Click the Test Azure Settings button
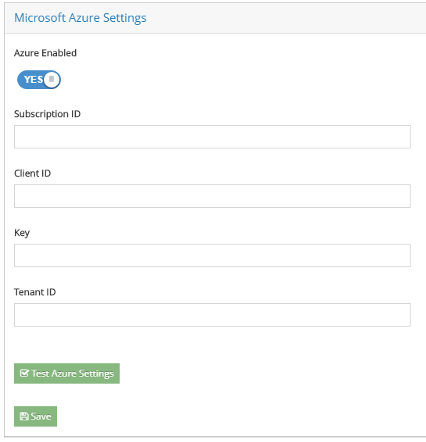The image size is (426, 442). coord(67,373)
